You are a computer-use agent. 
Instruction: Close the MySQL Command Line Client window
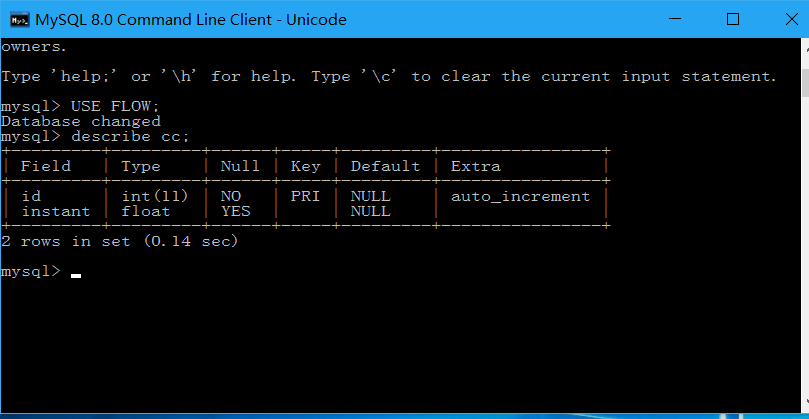point(790,19)
